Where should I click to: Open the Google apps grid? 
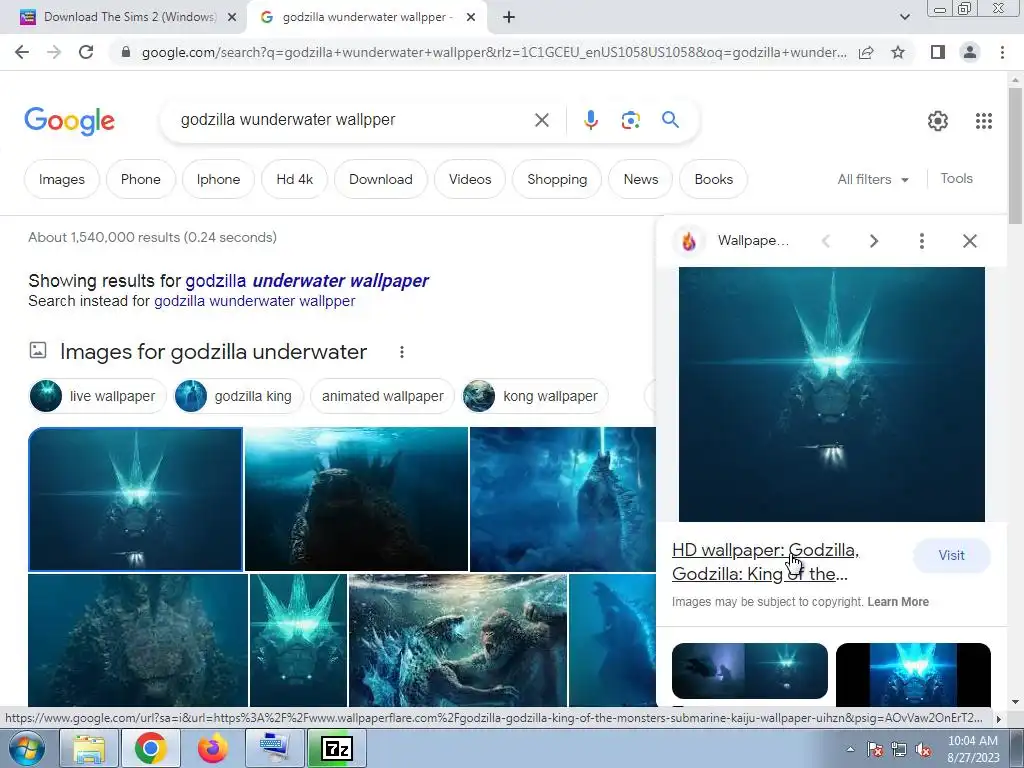pyautogui.click(x=984, y=121)
